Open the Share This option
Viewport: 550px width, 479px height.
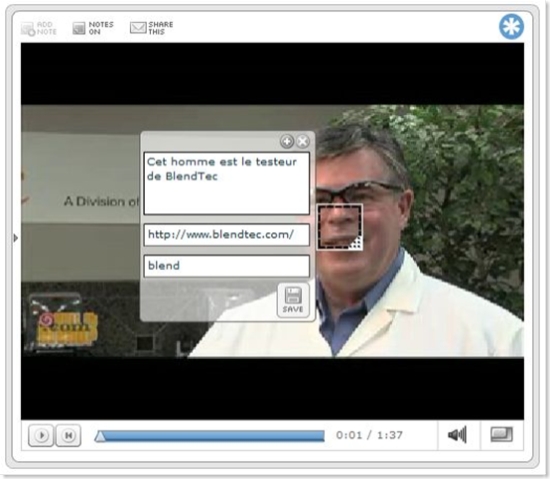[152, 28]
